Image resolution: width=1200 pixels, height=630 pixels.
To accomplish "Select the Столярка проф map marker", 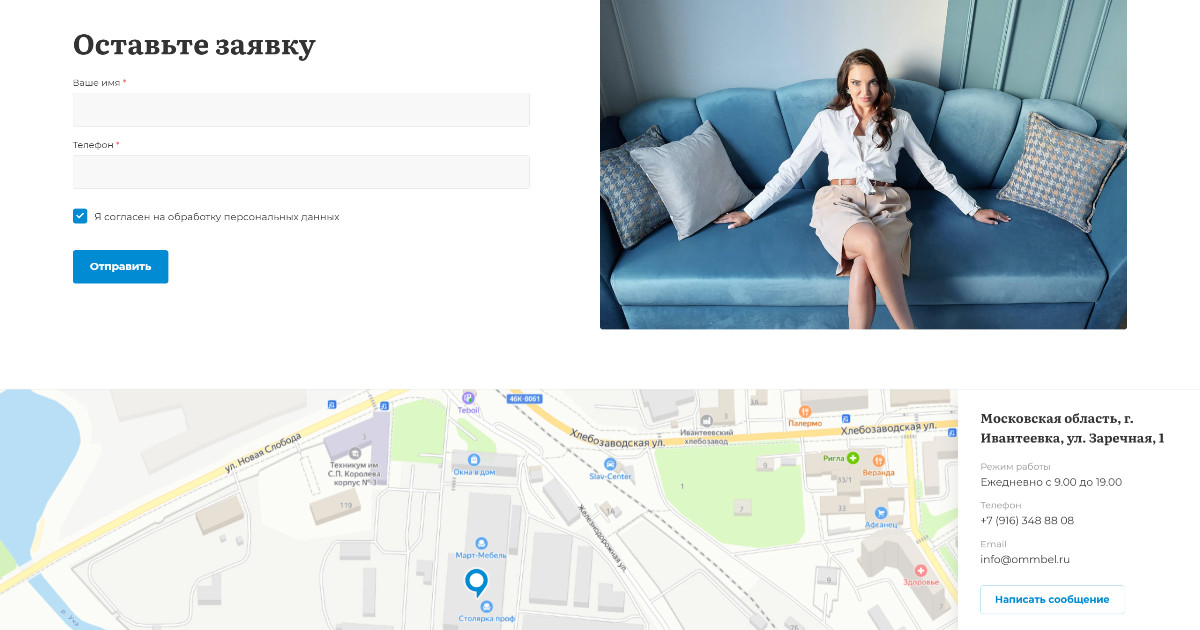I will point(487,606).
